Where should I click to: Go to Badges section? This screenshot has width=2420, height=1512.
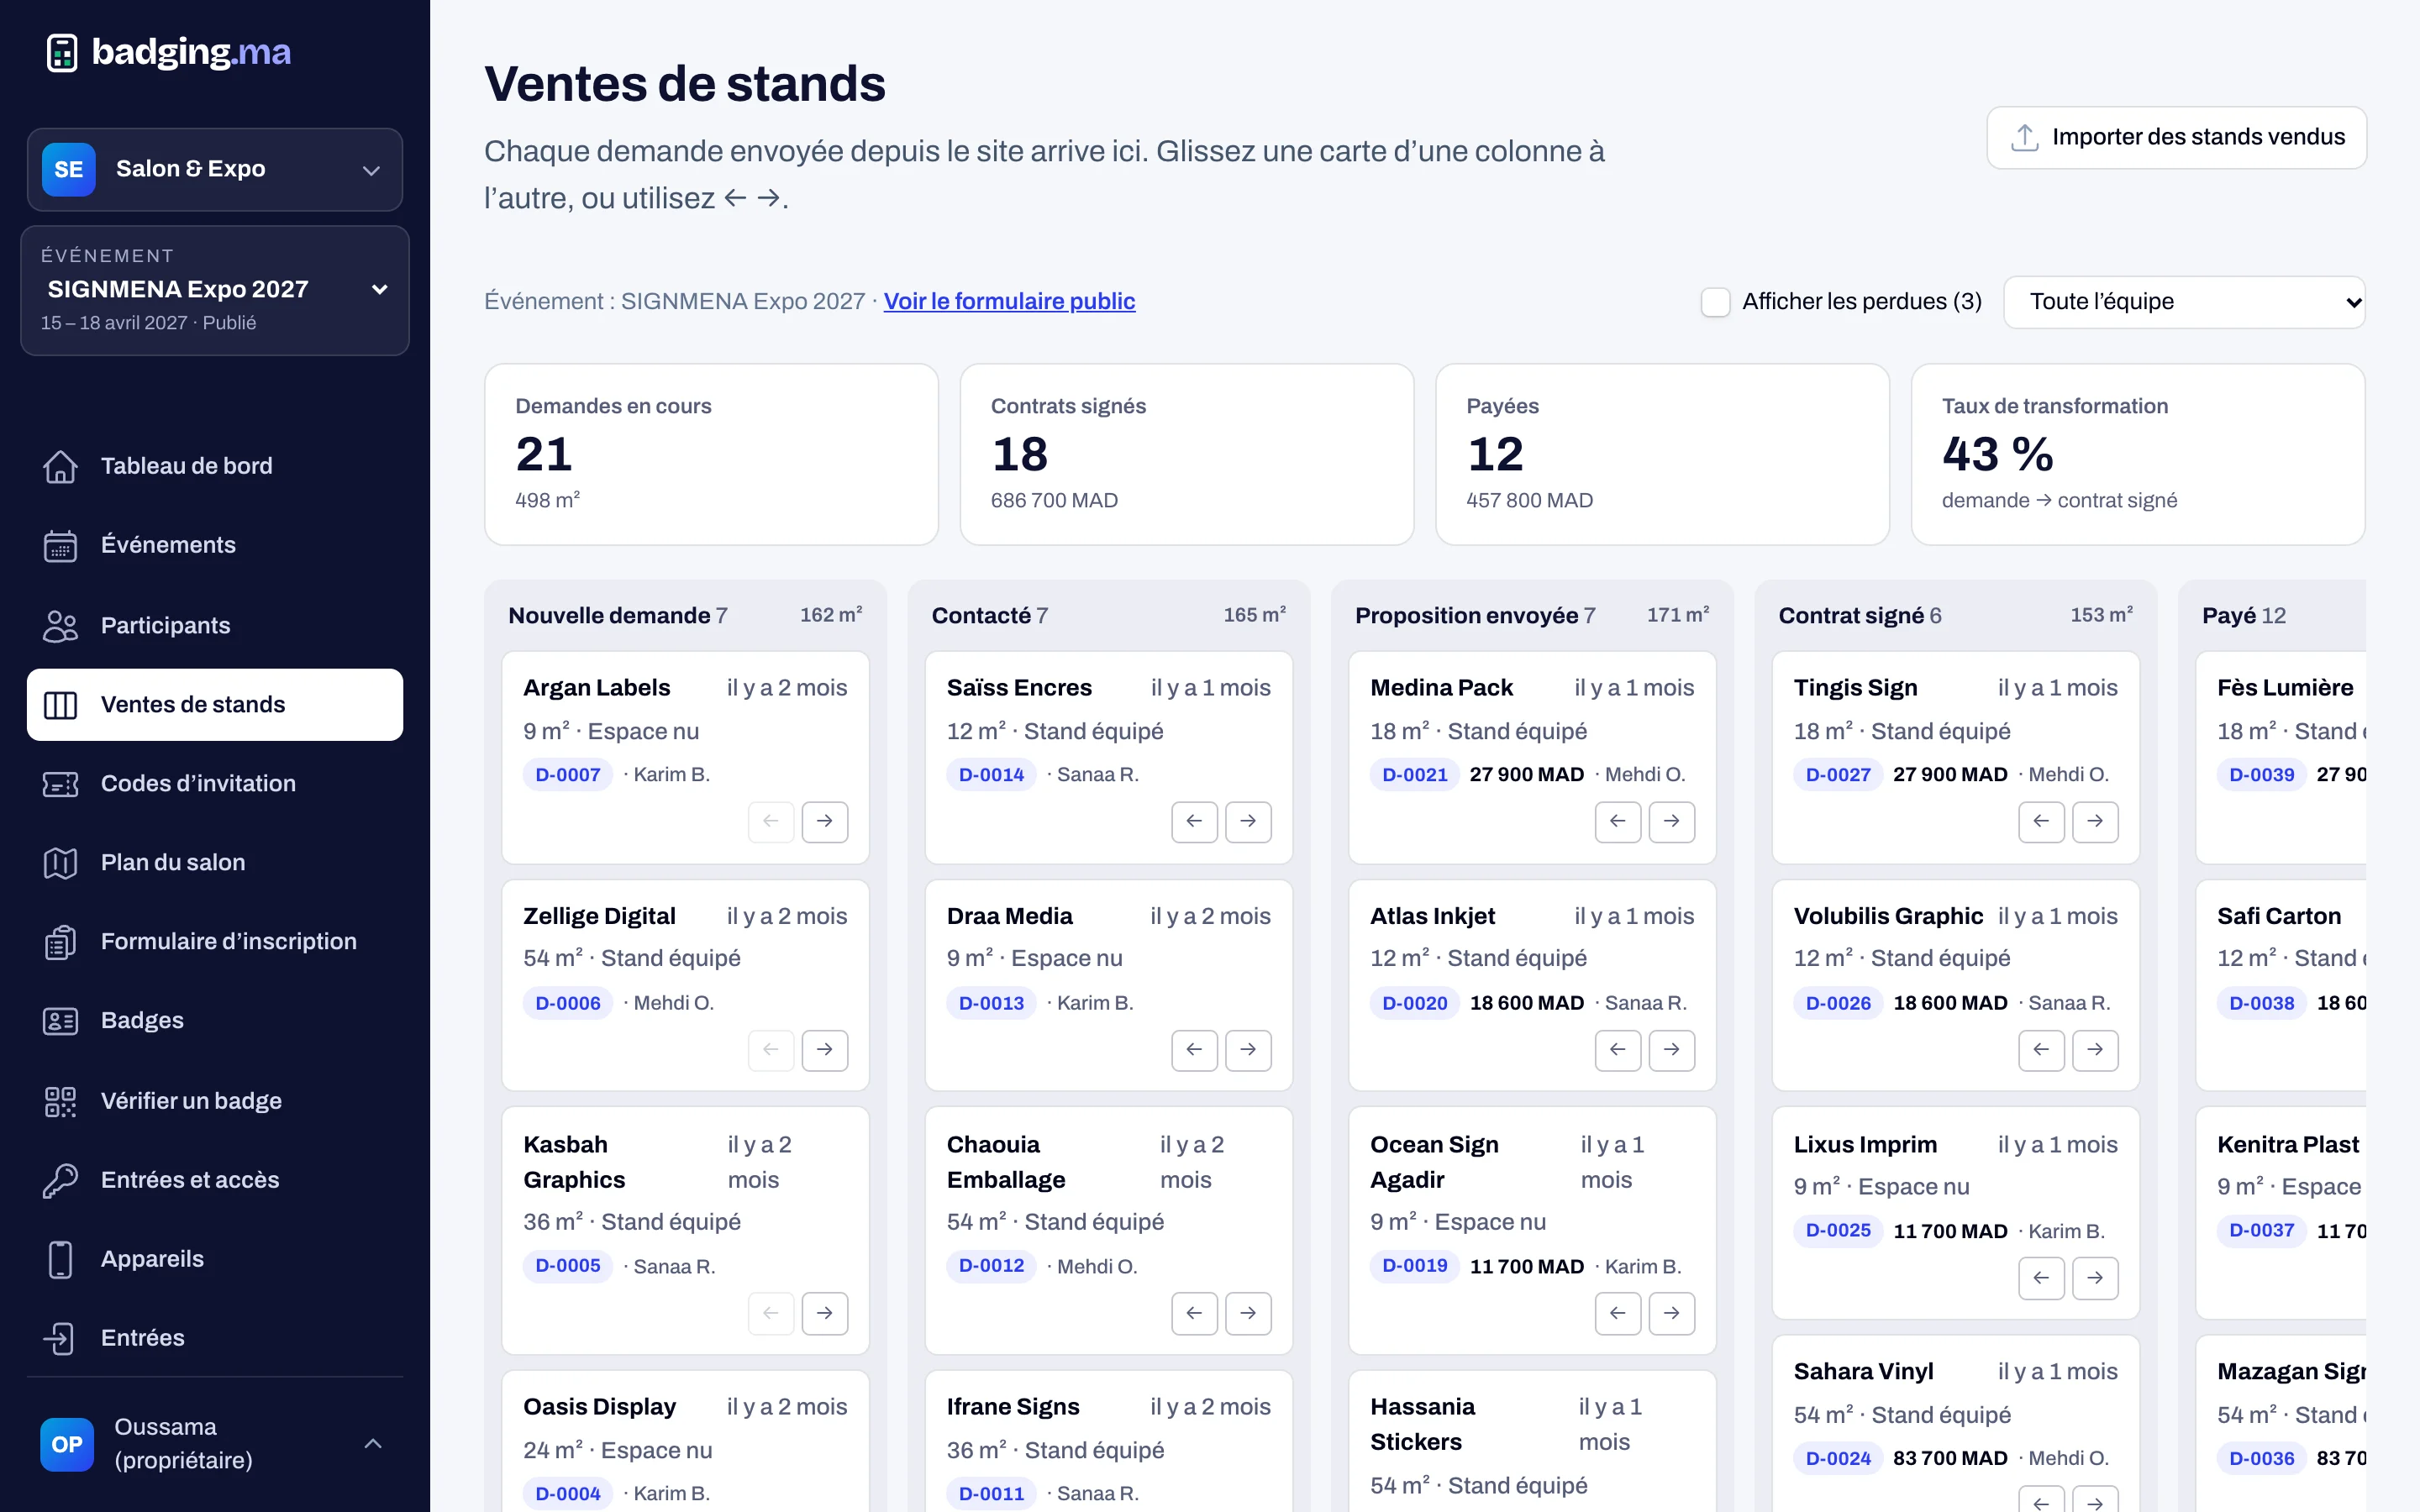[215, 1021]
